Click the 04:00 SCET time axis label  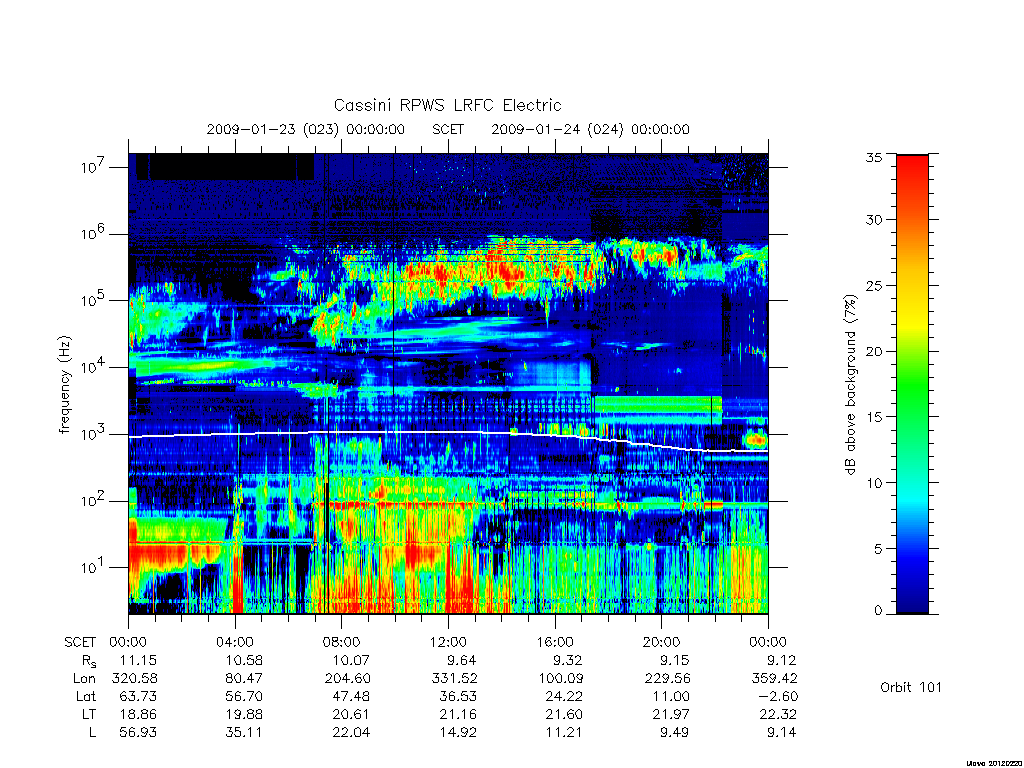234,642
